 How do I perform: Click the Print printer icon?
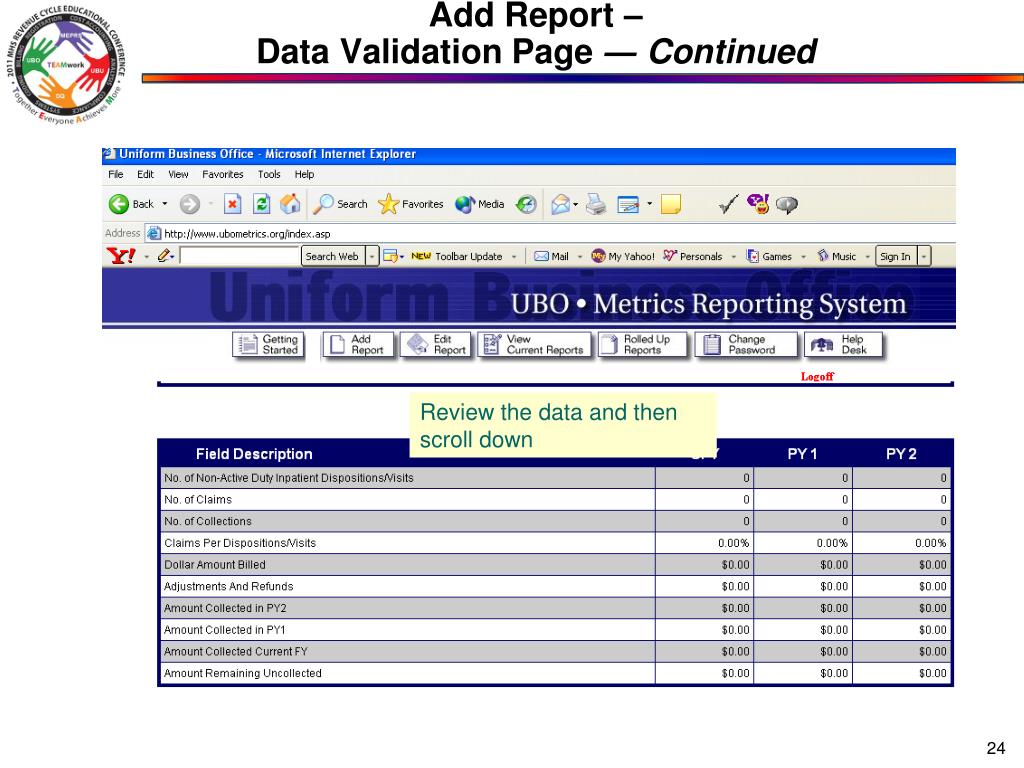click(x=596, y=204)
